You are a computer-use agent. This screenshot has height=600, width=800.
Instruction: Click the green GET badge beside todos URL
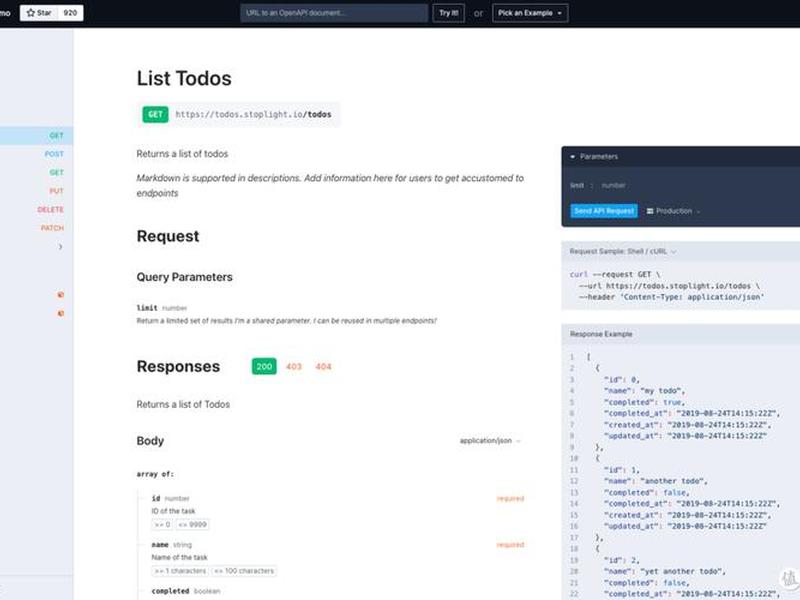(x=155, y=114)
